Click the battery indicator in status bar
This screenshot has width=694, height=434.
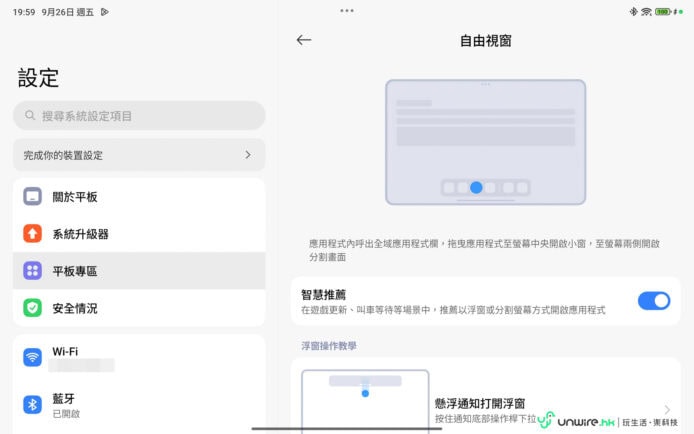point(662,11)
